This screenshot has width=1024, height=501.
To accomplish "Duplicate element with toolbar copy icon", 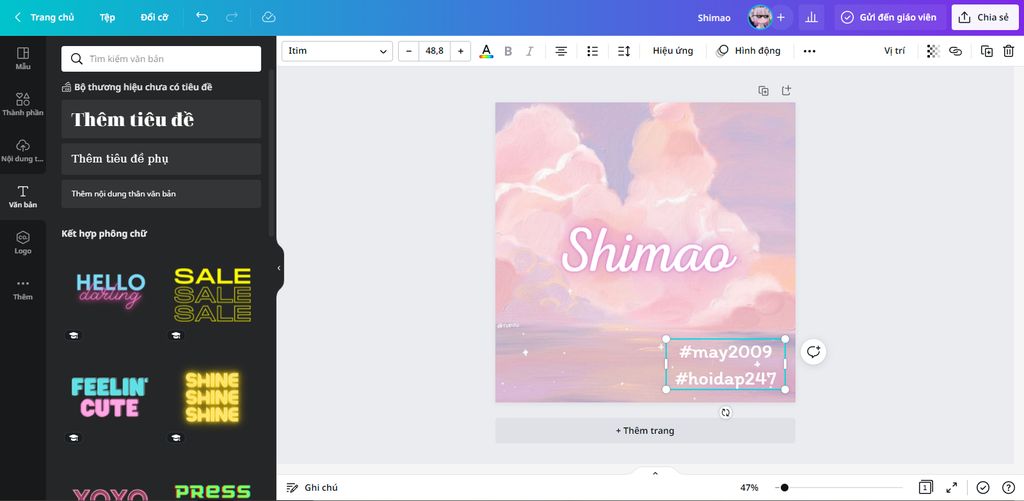I will pos(987,51).
